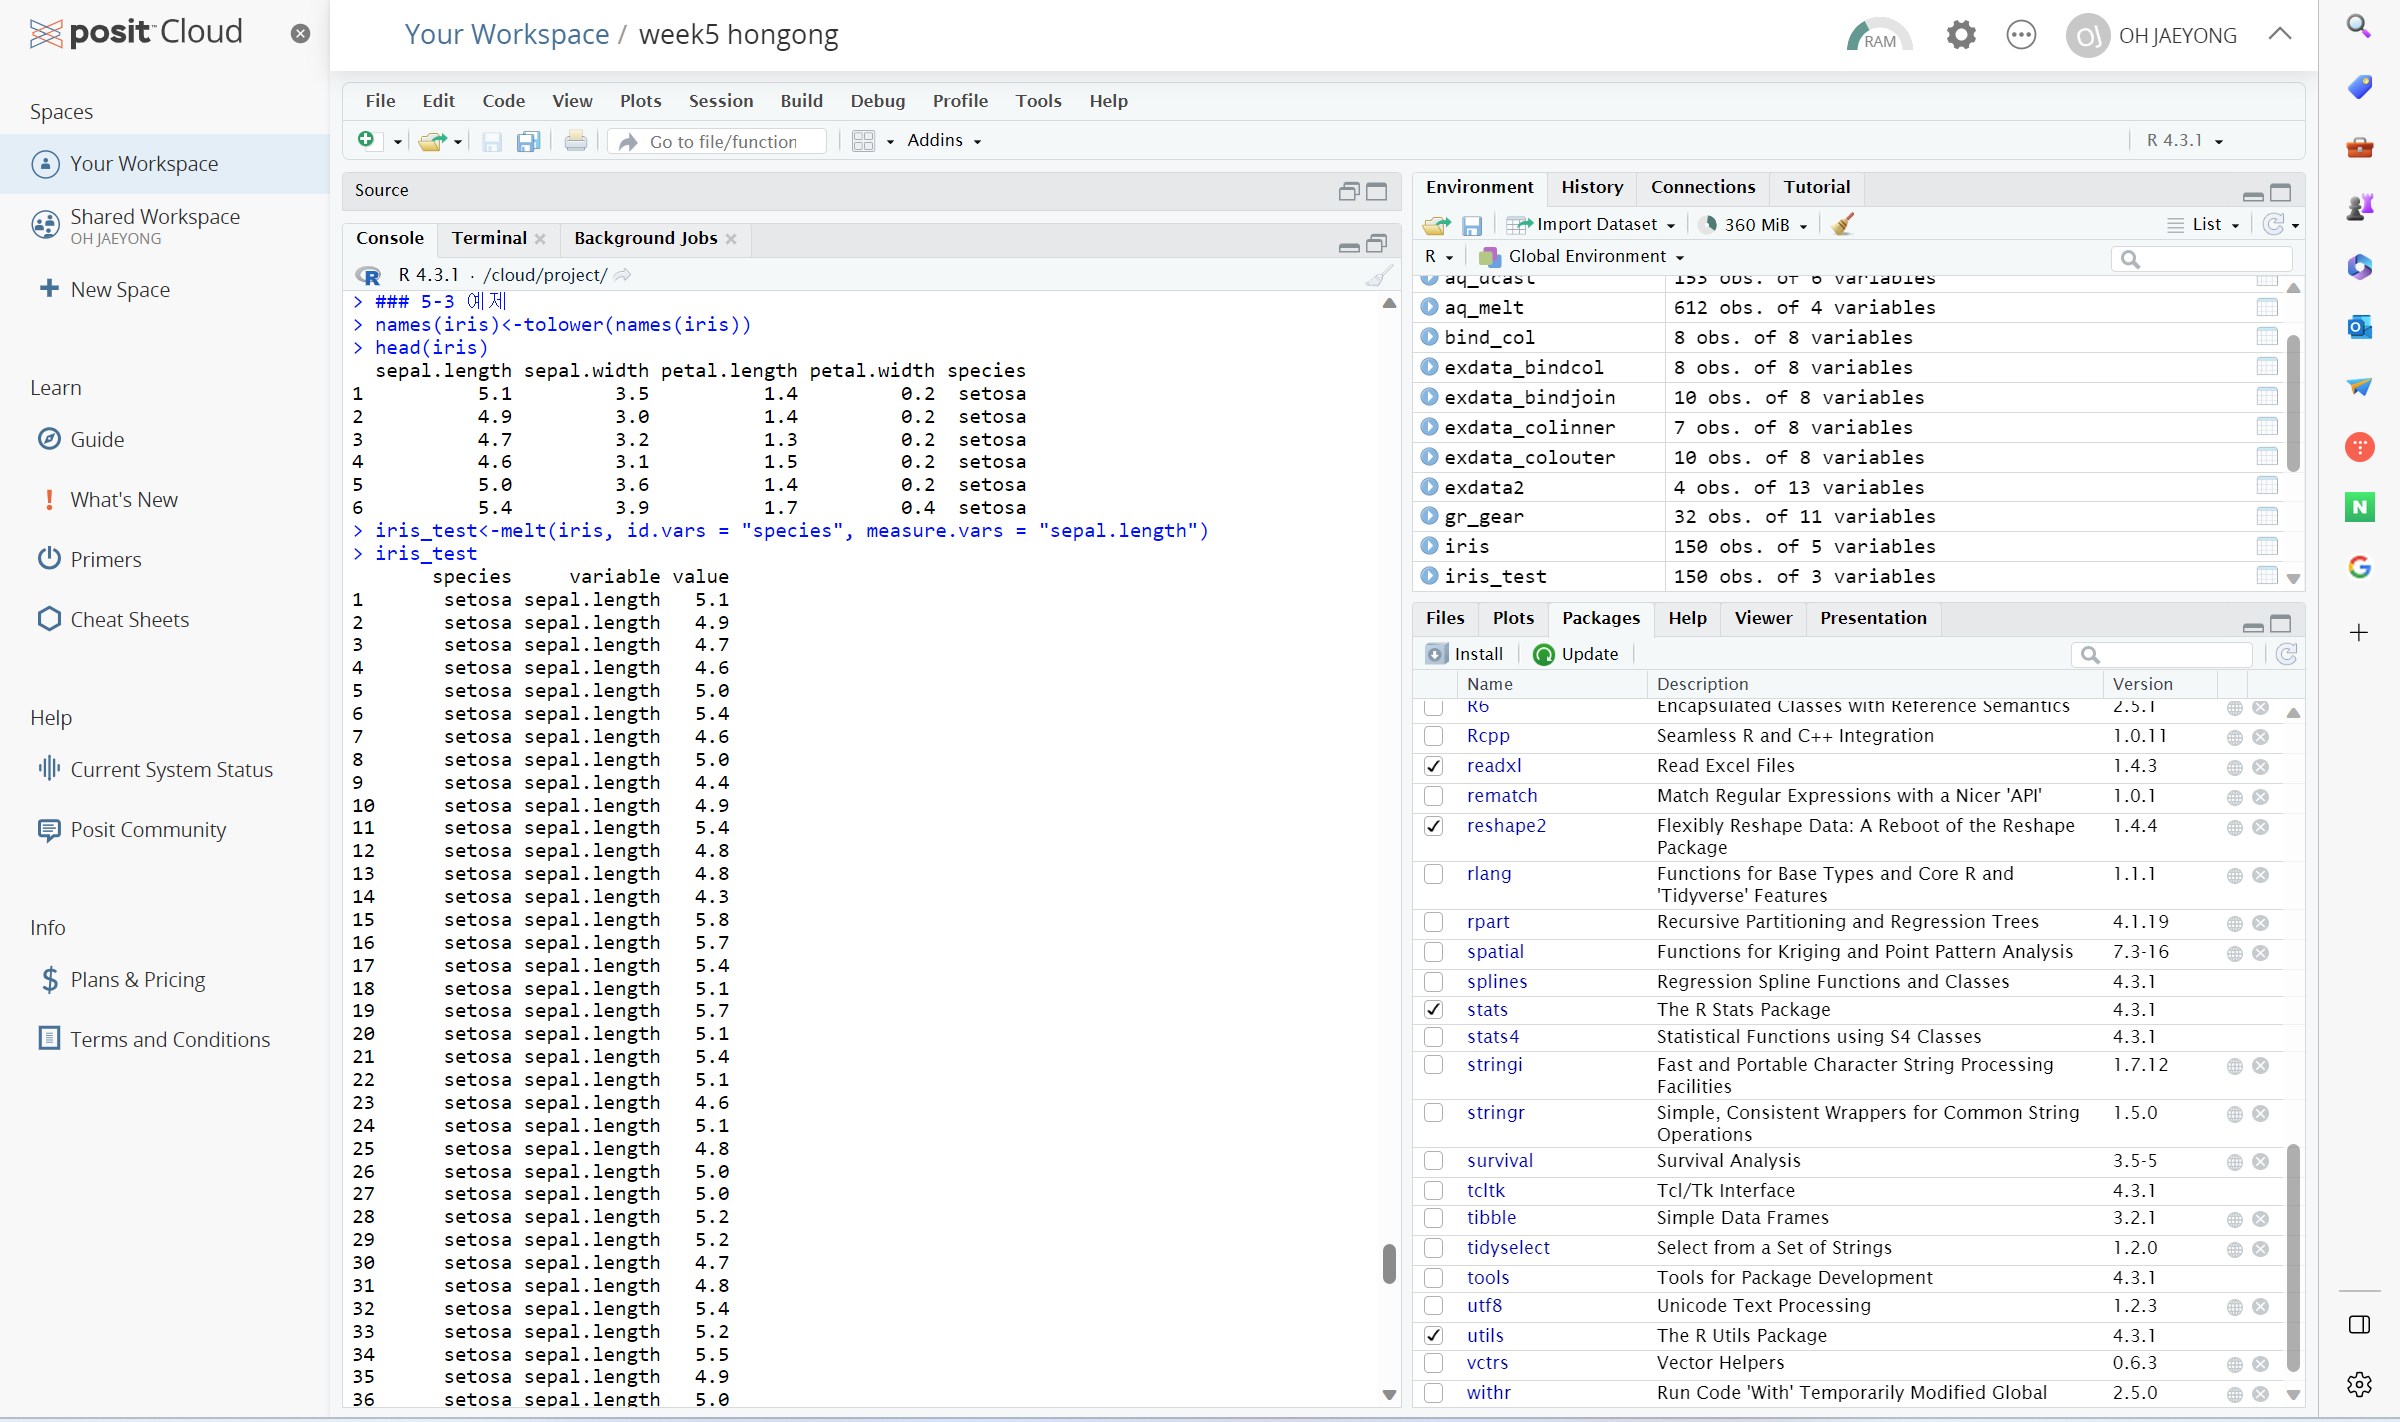Check the tibble package checkbox
This screenshot has width=2400, height=1422.
click(x=1433, y=1219)
